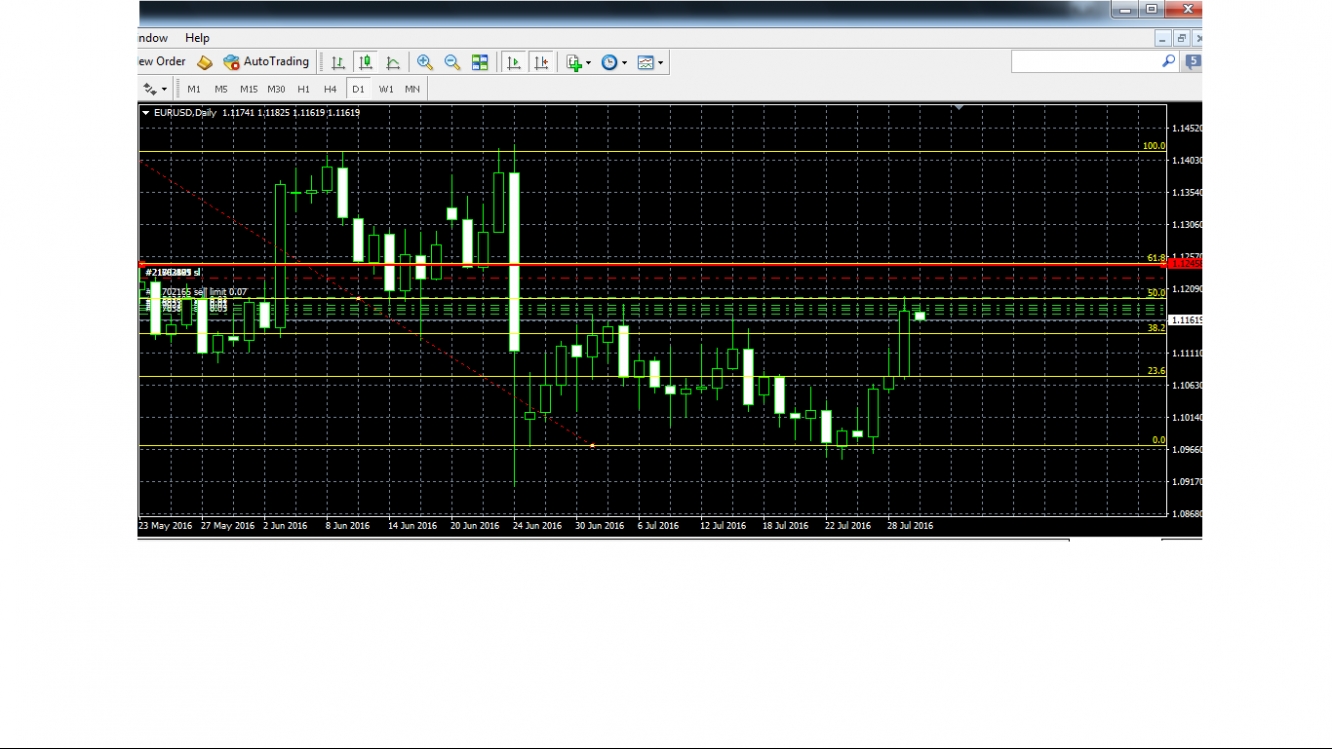This screenshot has height=749, width=1332.
Task: Click the Fibonacci 38.2 level label
Action: (1156, 328)
